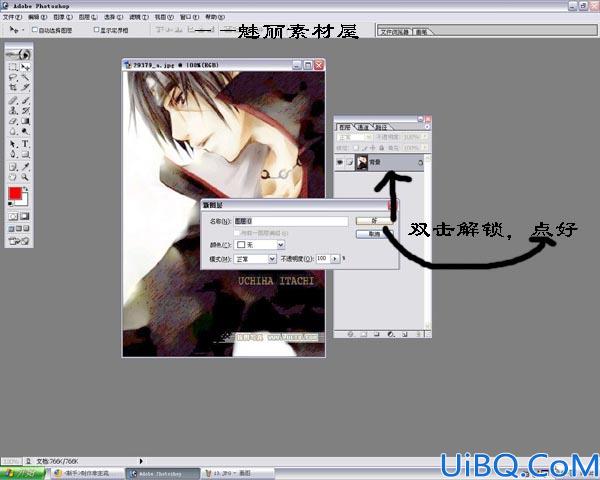This screenshot has height=480, width=600.
Task: Open the fill dropdown in Layers panel
Action: point(424,147)
